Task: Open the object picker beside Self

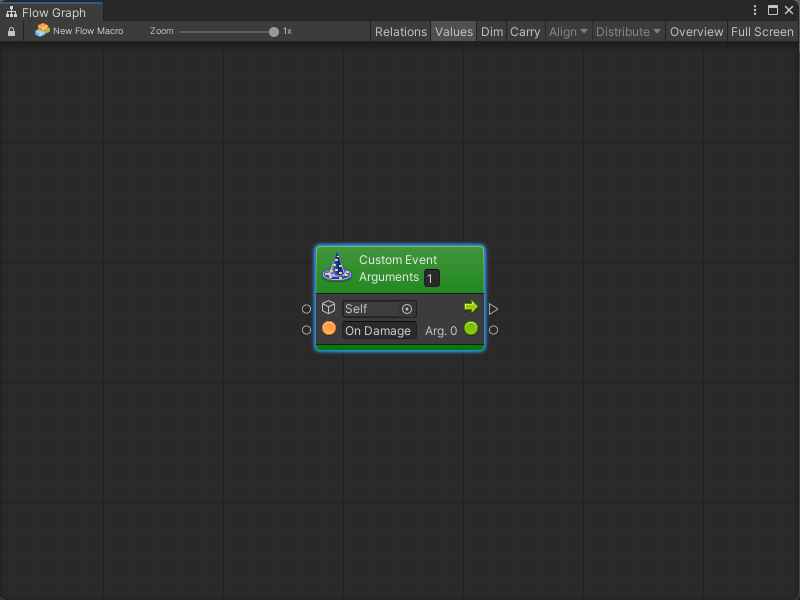Action: pyautogui.click(x=407, y=309)
